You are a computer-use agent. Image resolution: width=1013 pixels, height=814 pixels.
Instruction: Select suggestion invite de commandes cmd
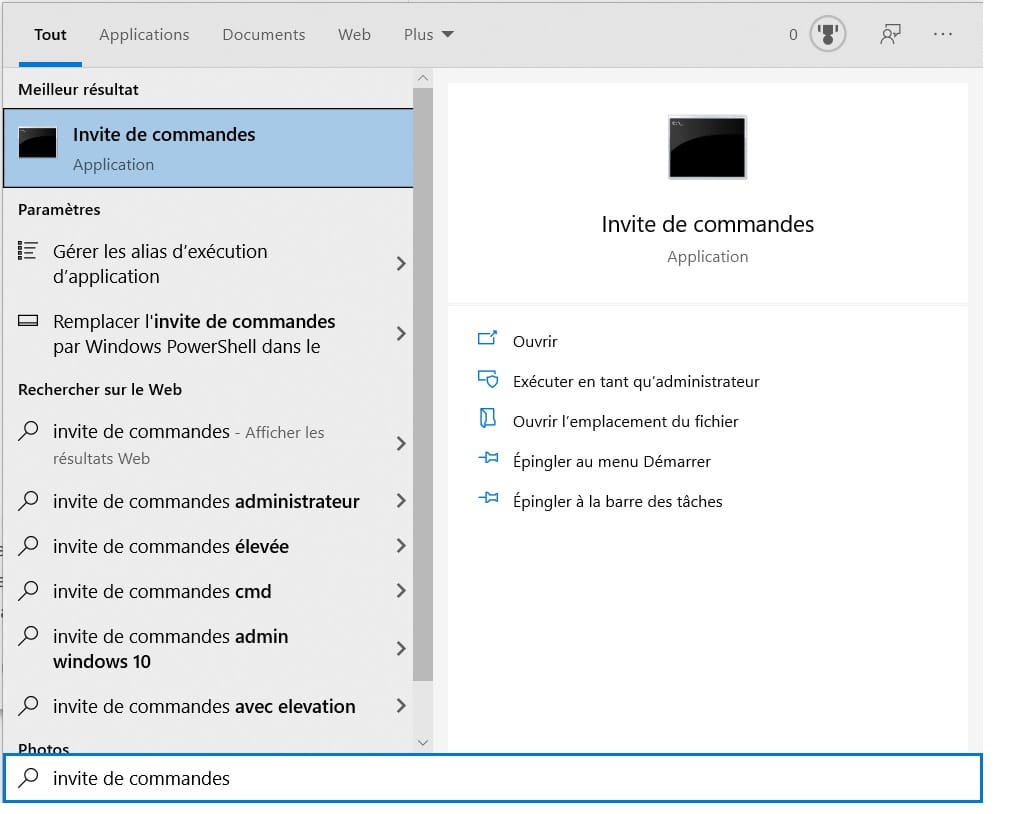pos(208,591)
